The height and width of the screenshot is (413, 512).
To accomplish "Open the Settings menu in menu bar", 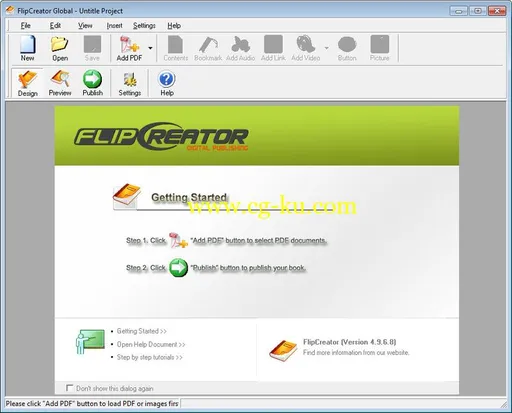I will click(x=144, y=26).
